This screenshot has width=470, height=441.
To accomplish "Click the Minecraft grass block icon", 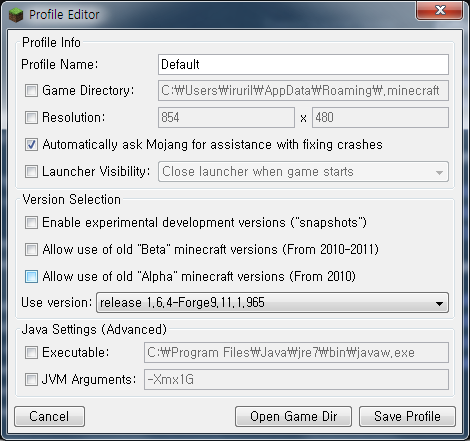I will 16,15.
